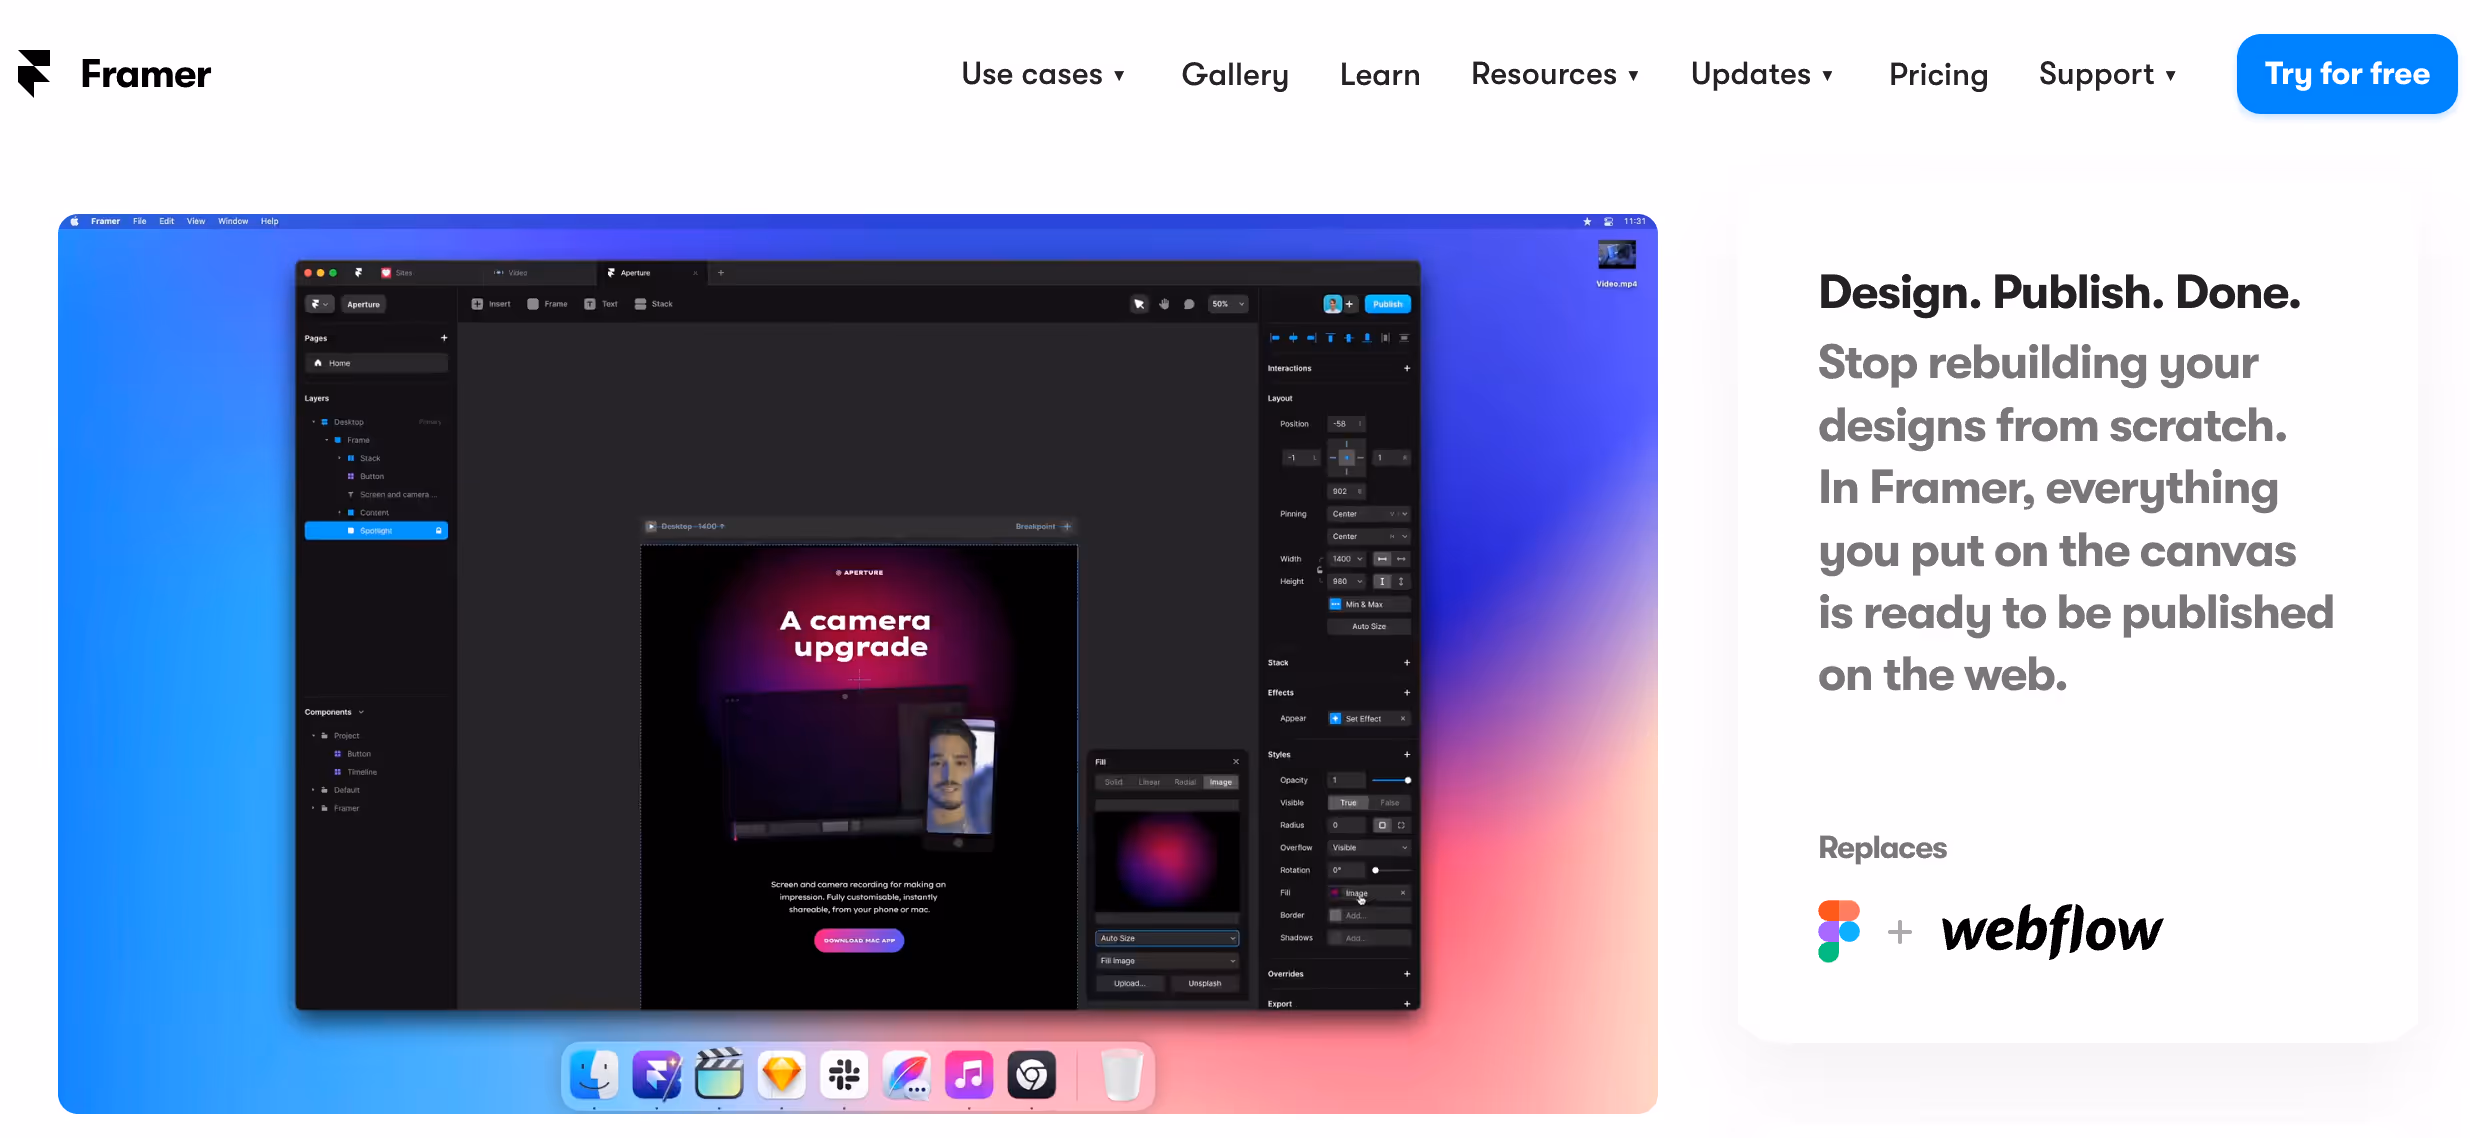Add an effect with the Effects plus
The width and height of the screenshot is (2470, 1138).
tap(1406, 692)
